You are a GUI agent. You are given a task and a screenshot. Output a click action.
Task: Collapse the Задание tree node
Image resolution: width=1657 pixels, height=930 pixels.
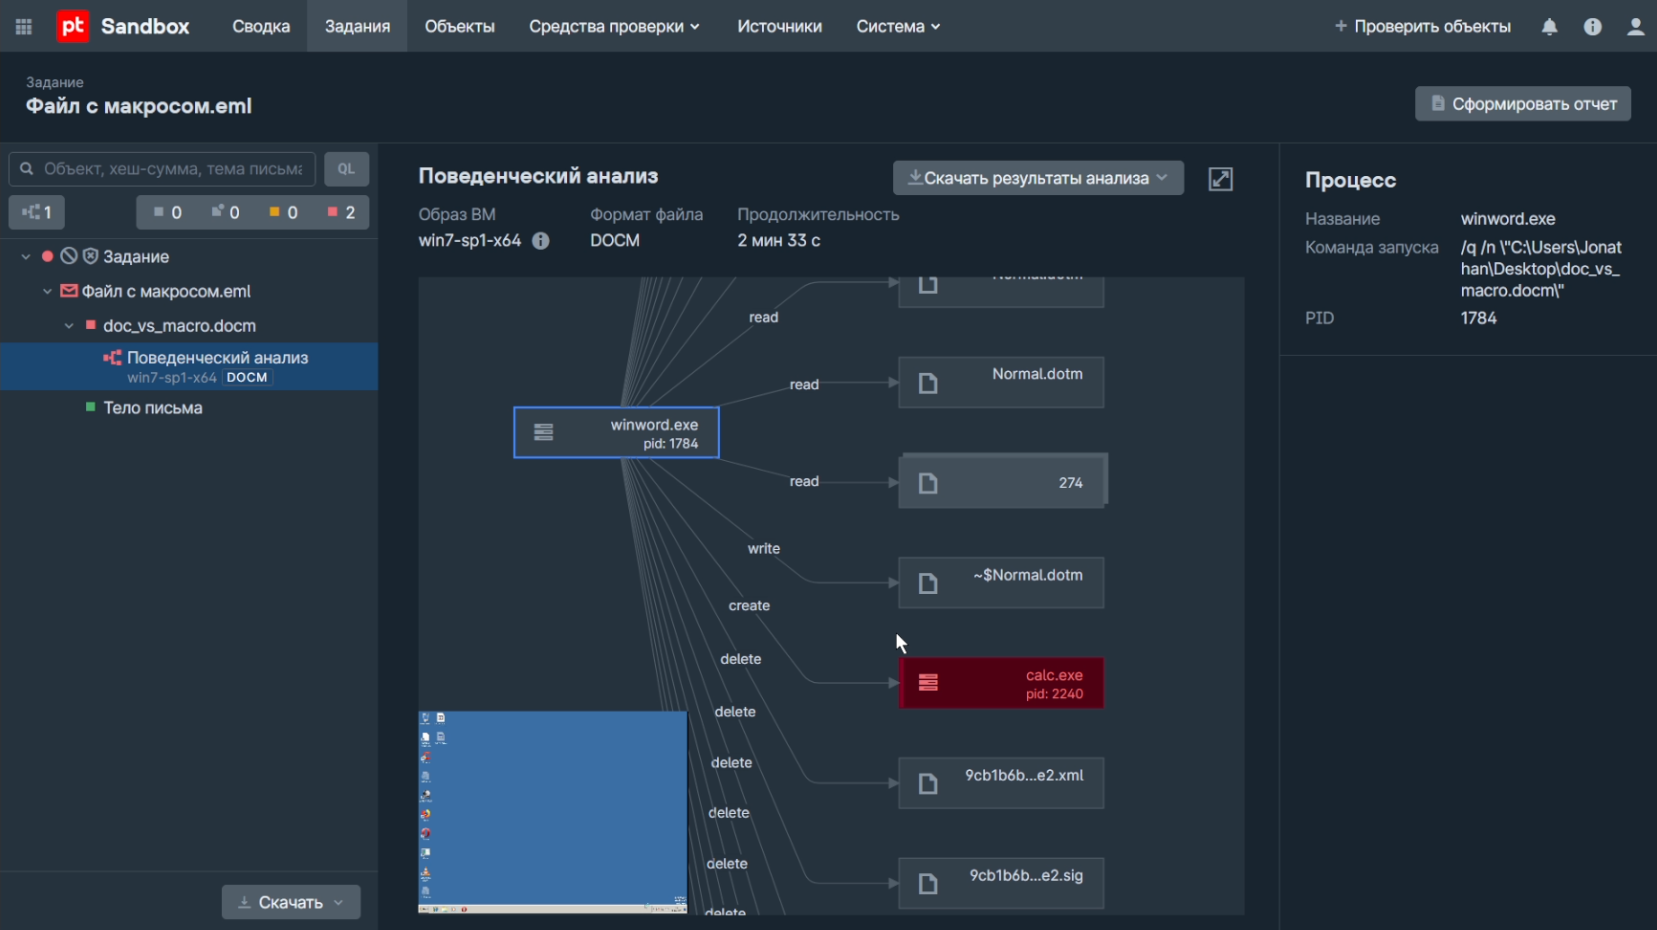[x=26, y=257]
